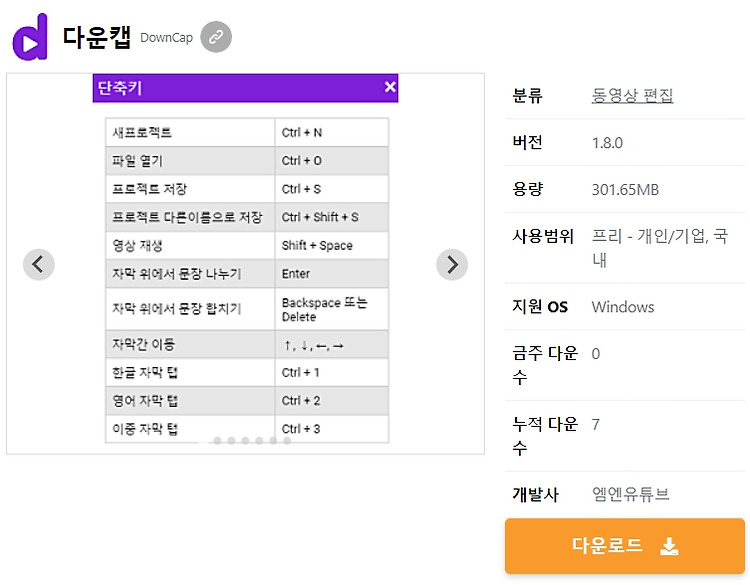Screen dimensions: 750x585
Task: Click the 영상 재생 shortcut row
Action: pyautogui.click(x=247, y=245)
